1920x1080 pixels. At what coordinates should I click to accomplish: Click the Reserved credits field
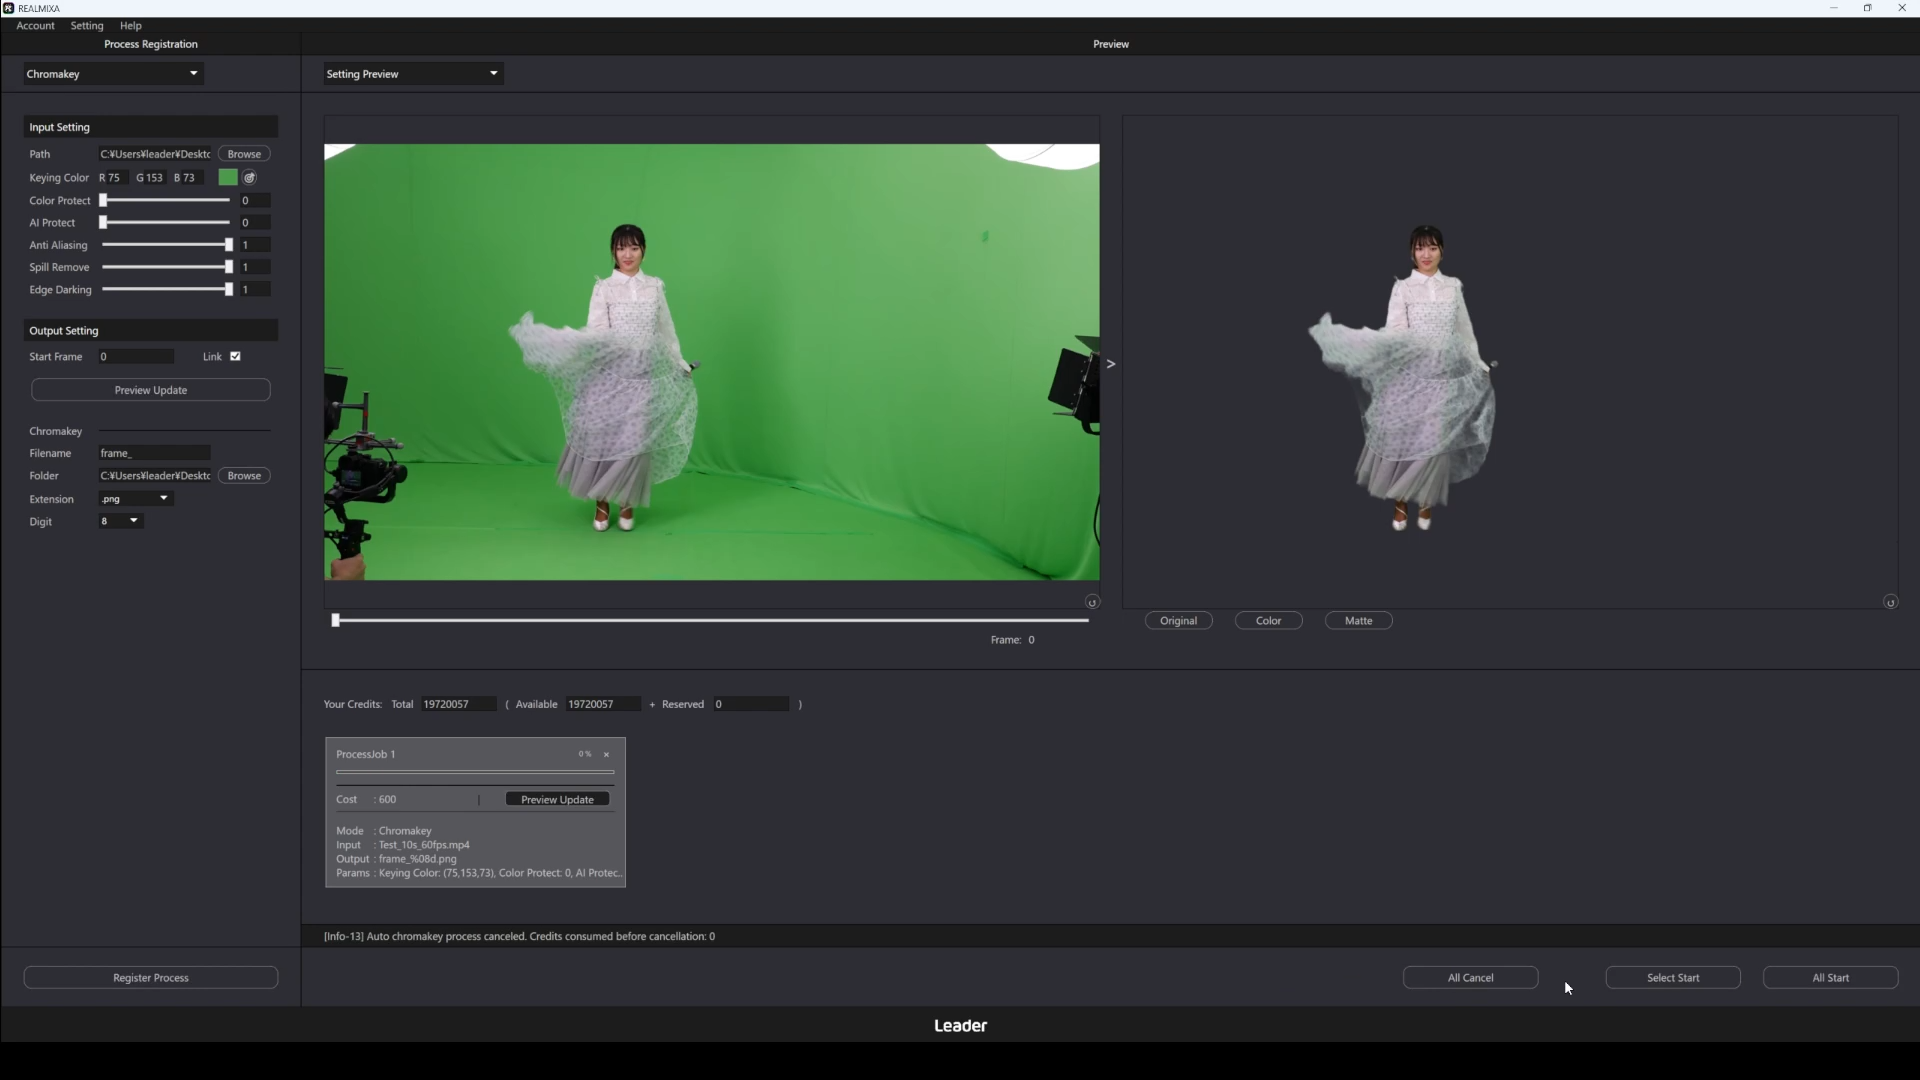point(751,705)
